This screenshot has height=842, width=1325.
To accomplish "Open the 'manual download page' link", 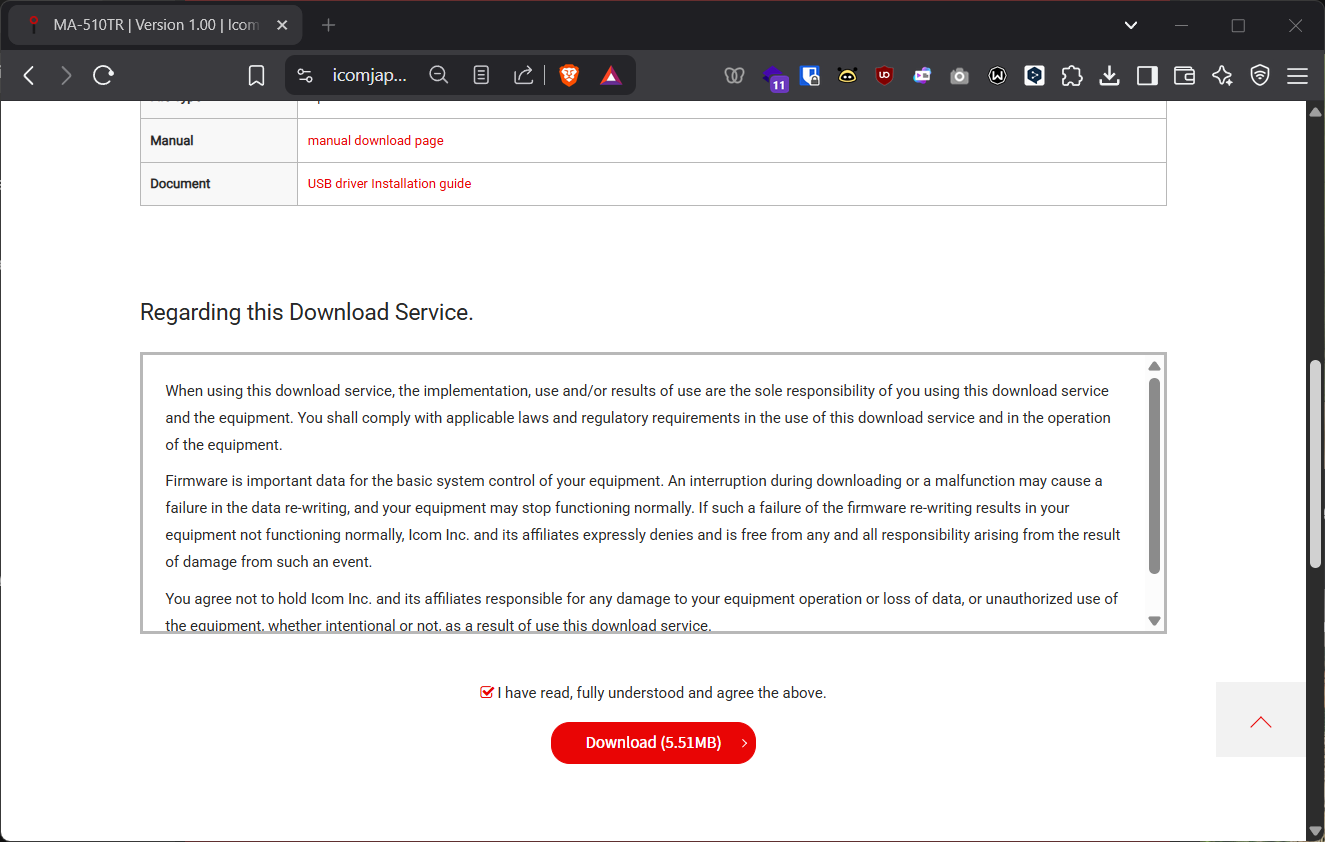I will [375, 141].
